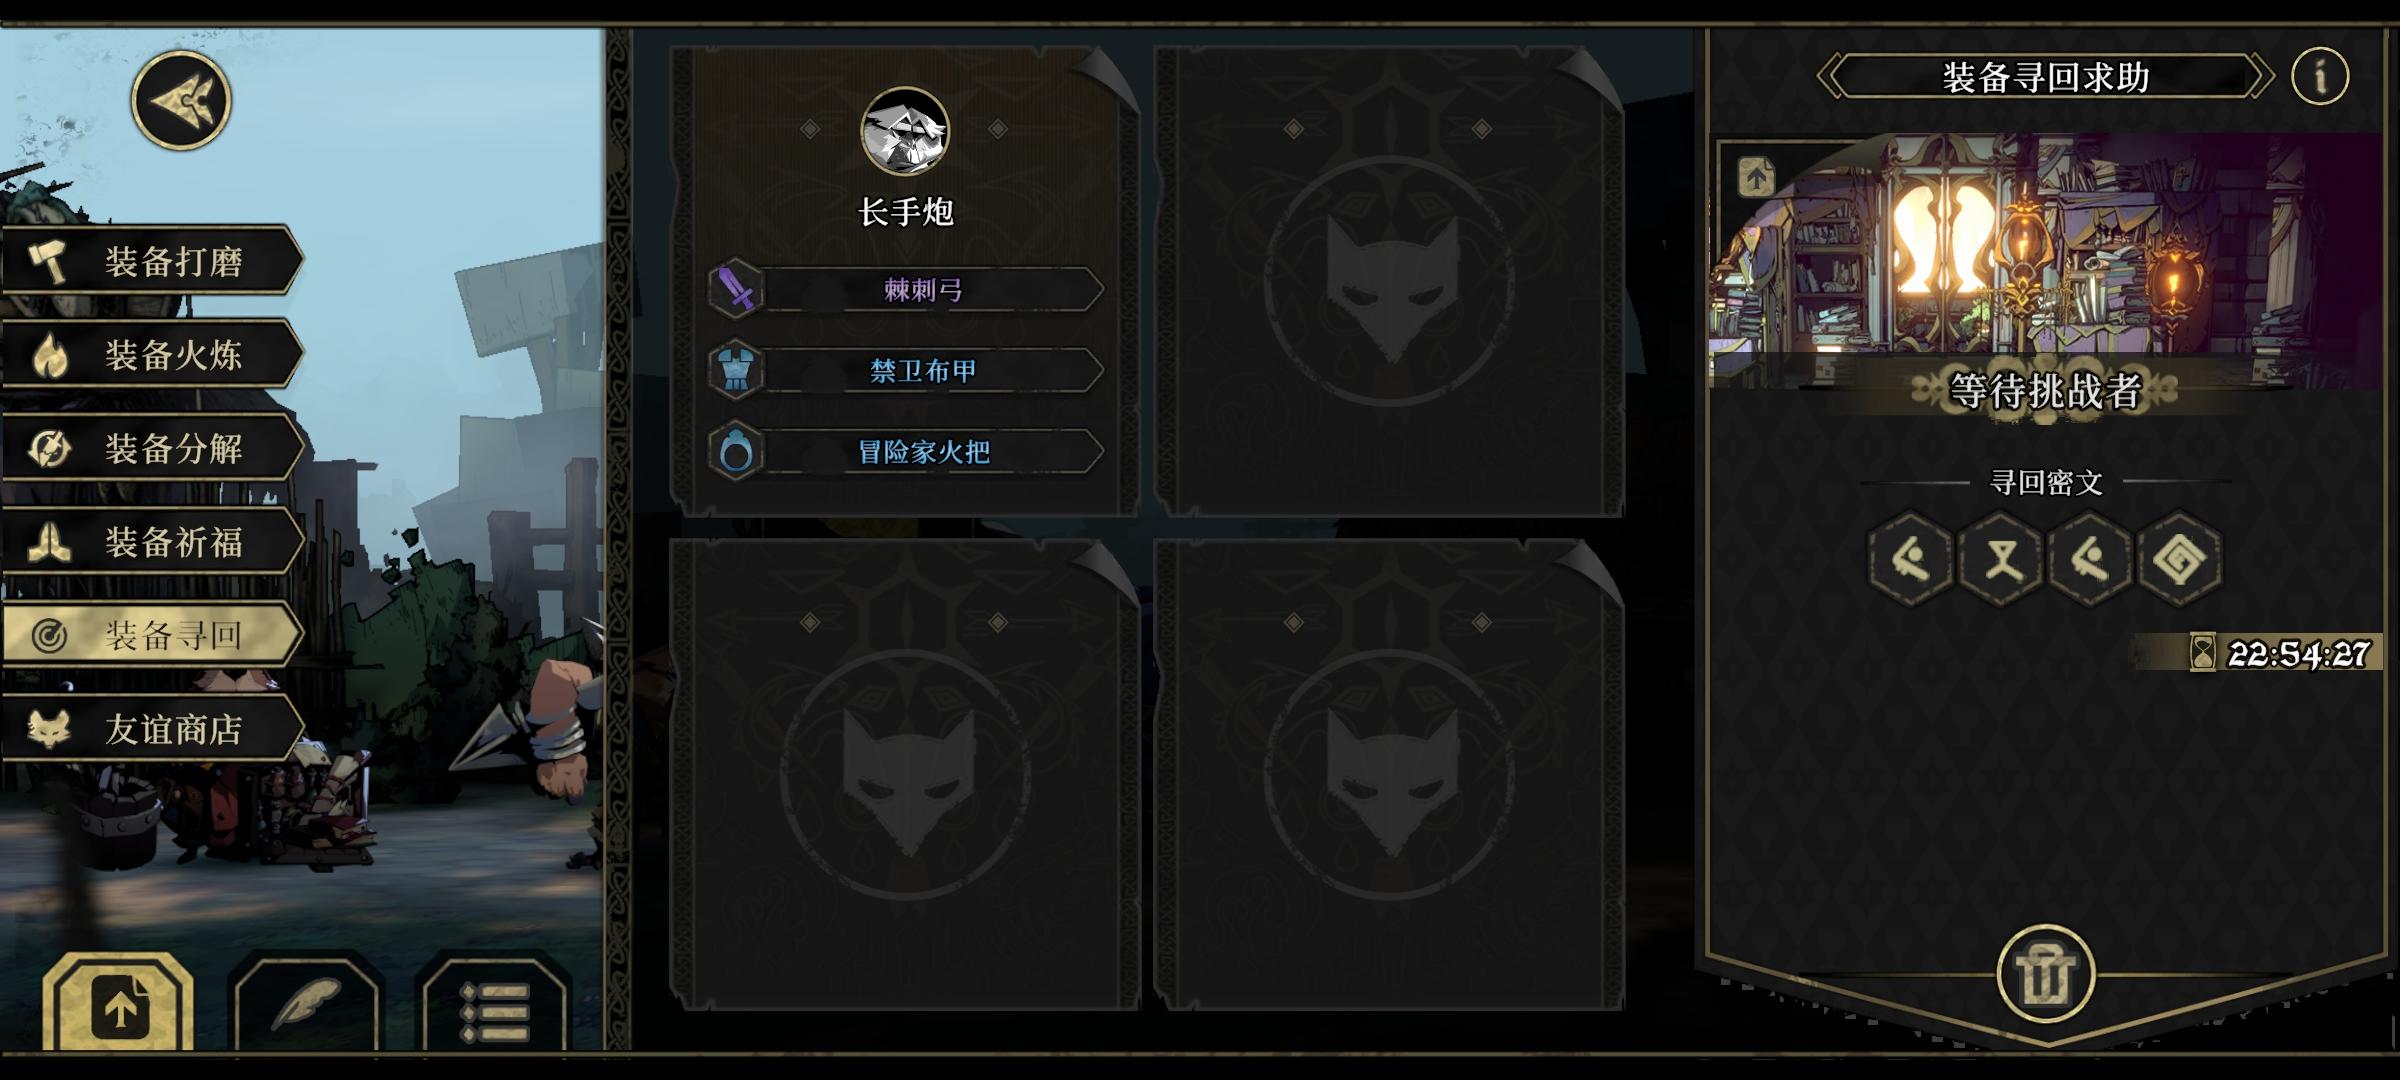Image resolution: width=2400 pixels, height=1080 pixels.
Task: Go to 装备祈福 menu item
Action: tap(152, 542)
